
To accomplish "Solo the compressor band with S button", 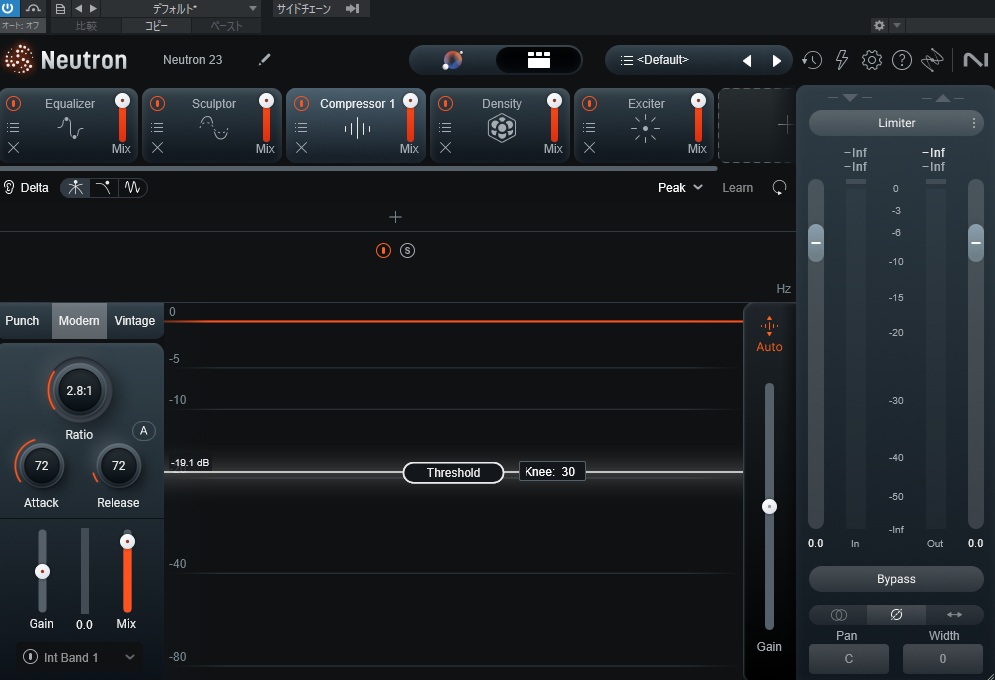I will [407, 251].
